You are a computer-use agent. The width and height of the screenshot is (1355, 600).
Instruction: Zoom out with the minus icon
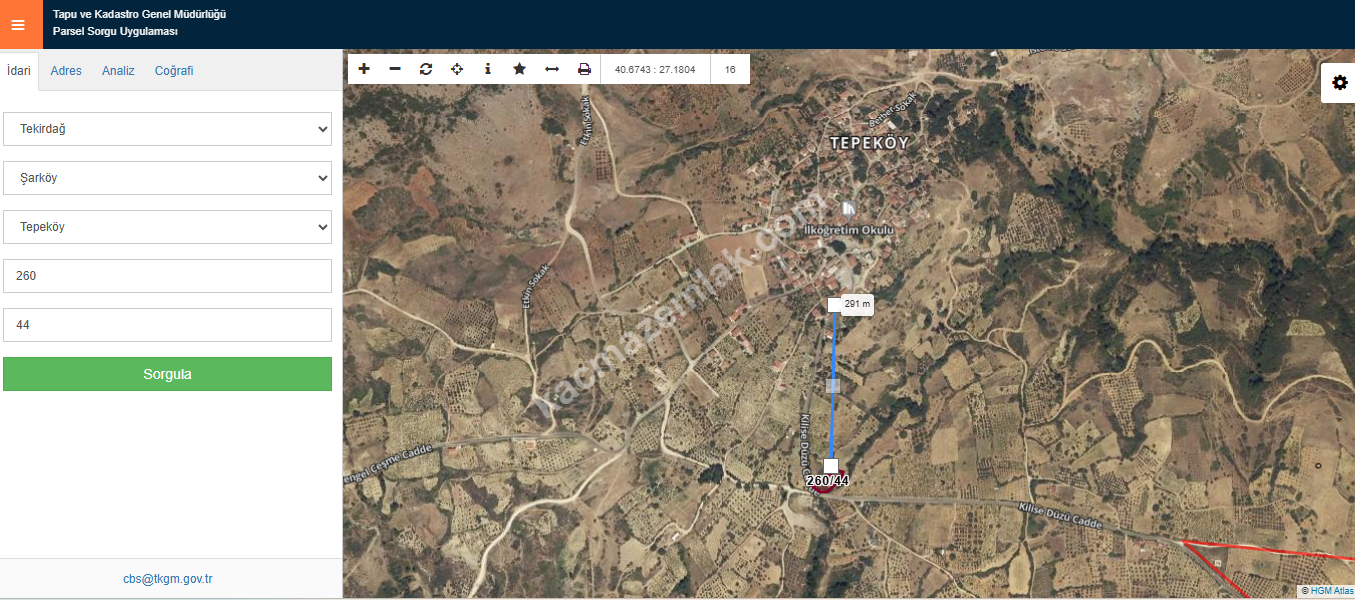(395, 69)
